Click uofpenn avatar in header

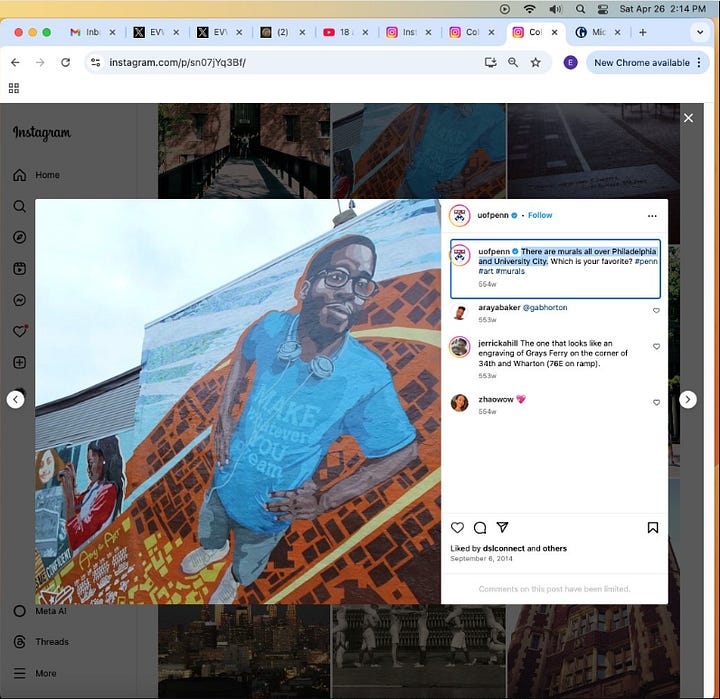click(460, 215)
